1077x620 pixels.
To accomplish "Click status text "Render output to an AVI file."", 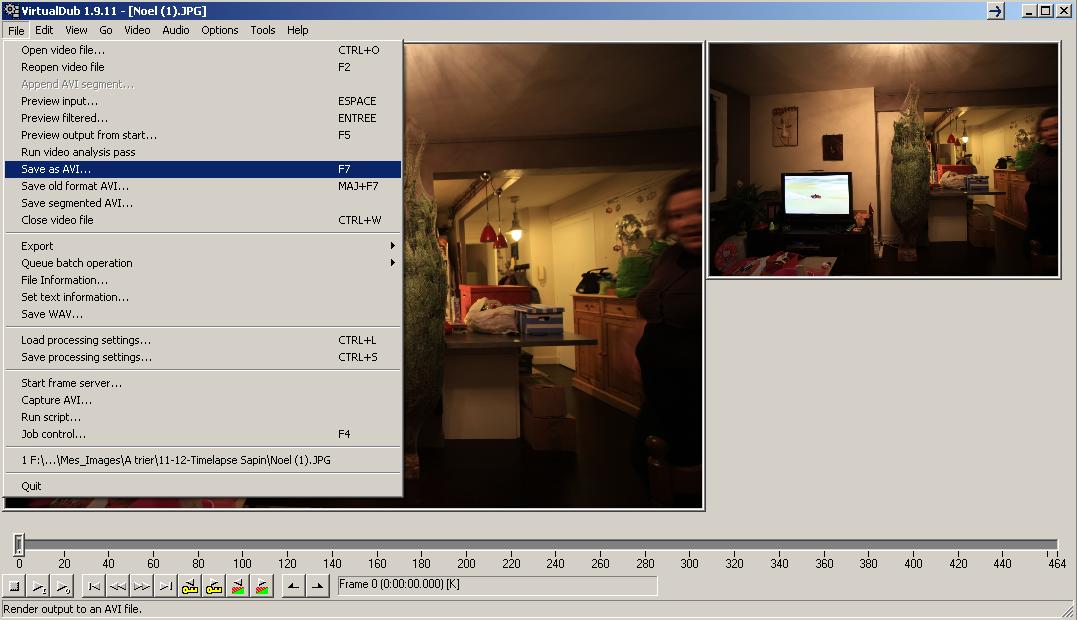I will click(x=73, y=609).
